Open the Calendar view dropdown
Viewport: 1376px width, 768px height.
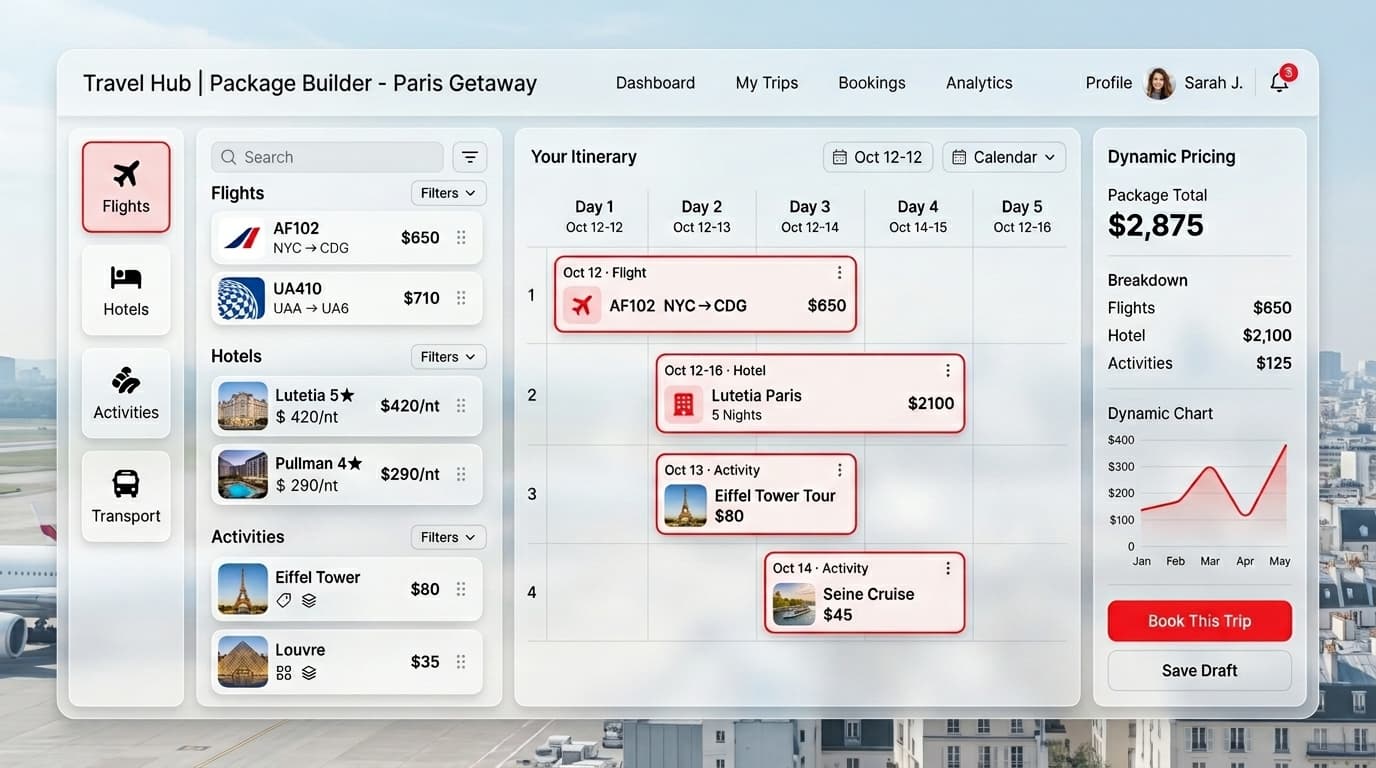1003,157
